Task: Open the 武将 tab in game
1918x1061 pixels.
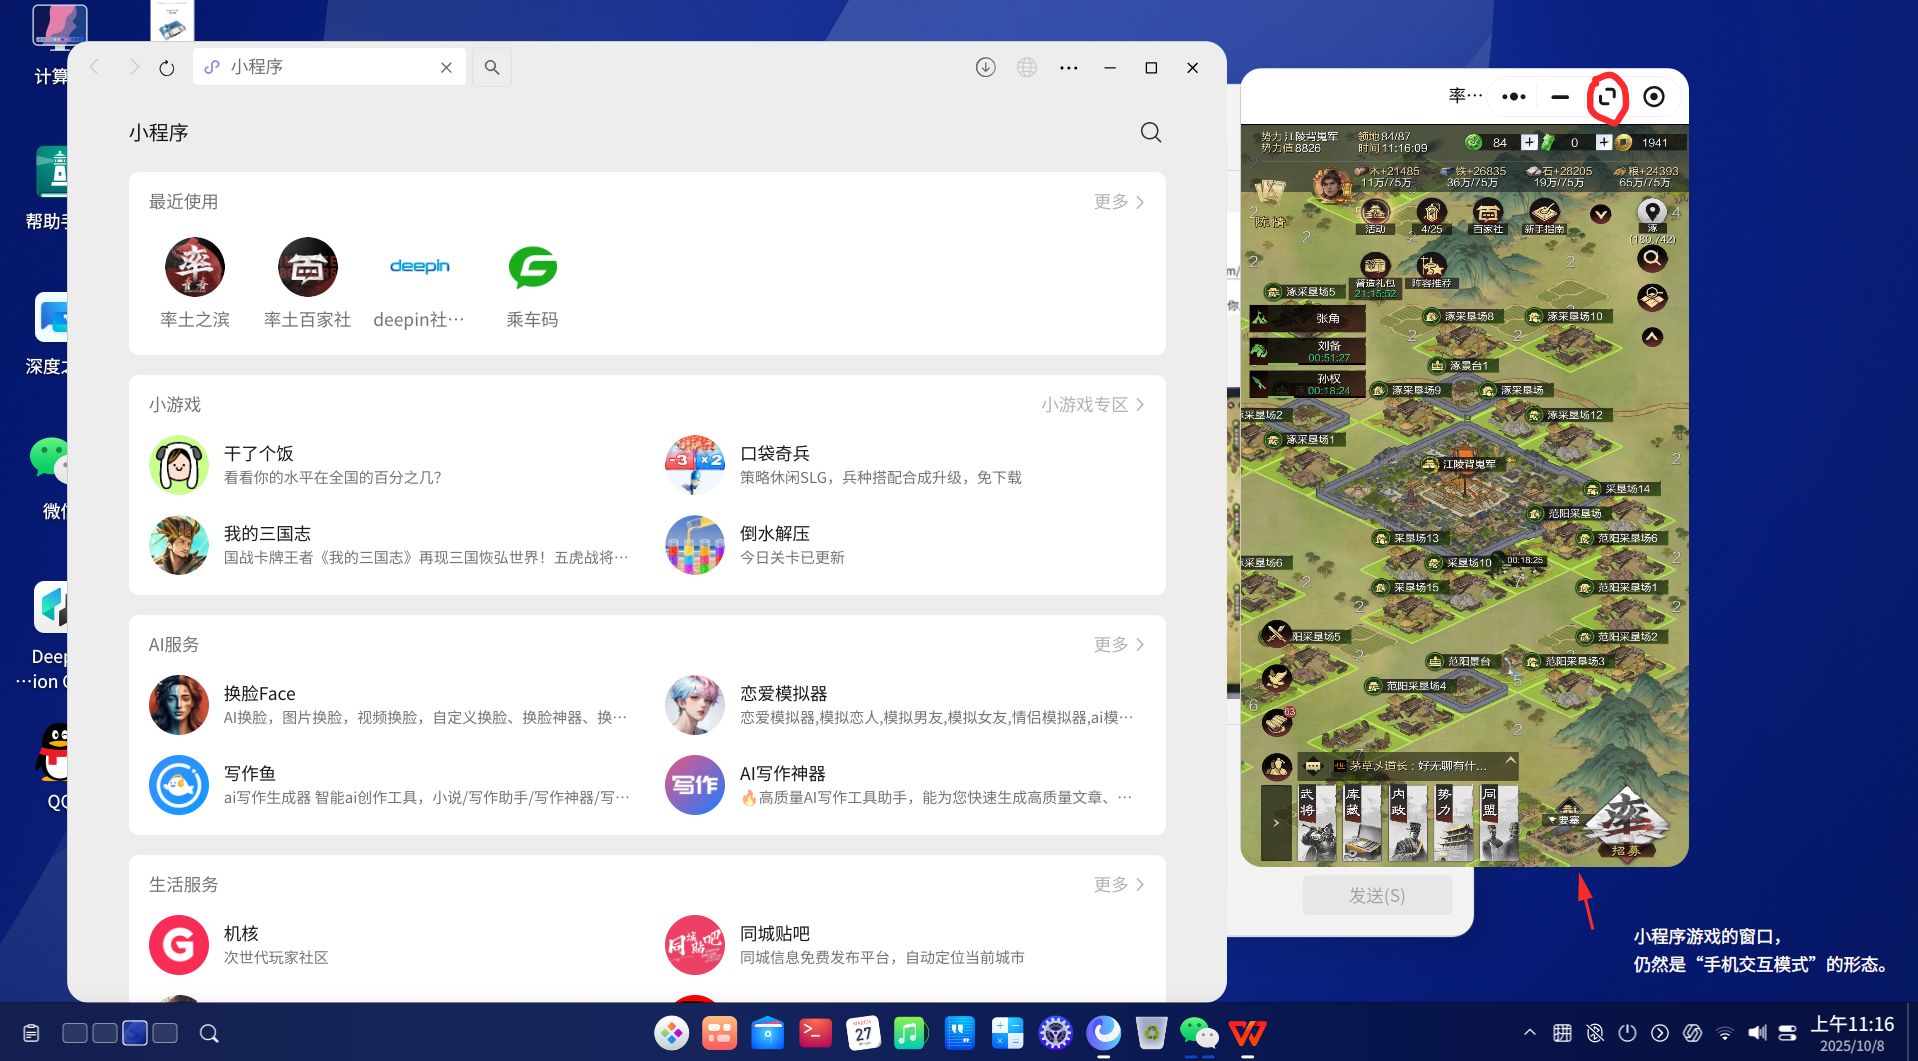Action: [x=1316, y=823]
